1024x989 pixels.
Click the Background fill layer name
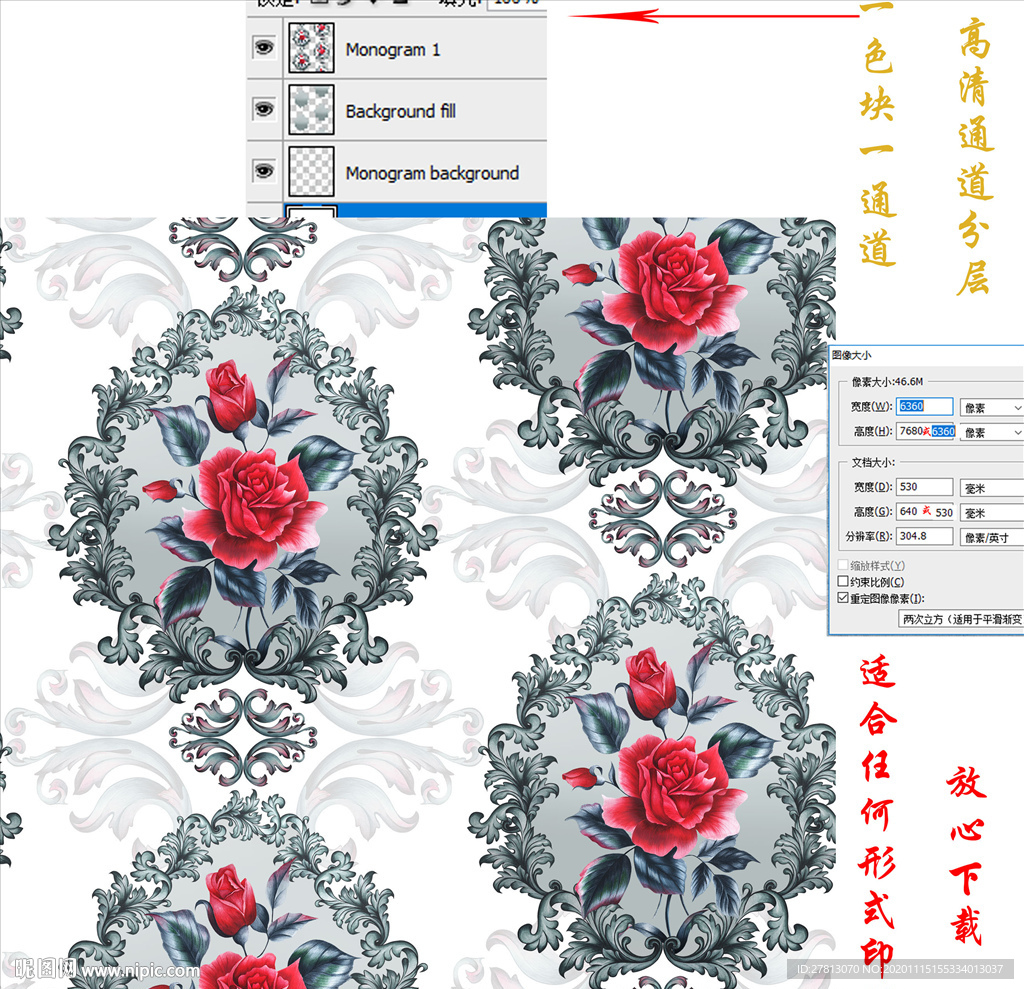[400, 112]
